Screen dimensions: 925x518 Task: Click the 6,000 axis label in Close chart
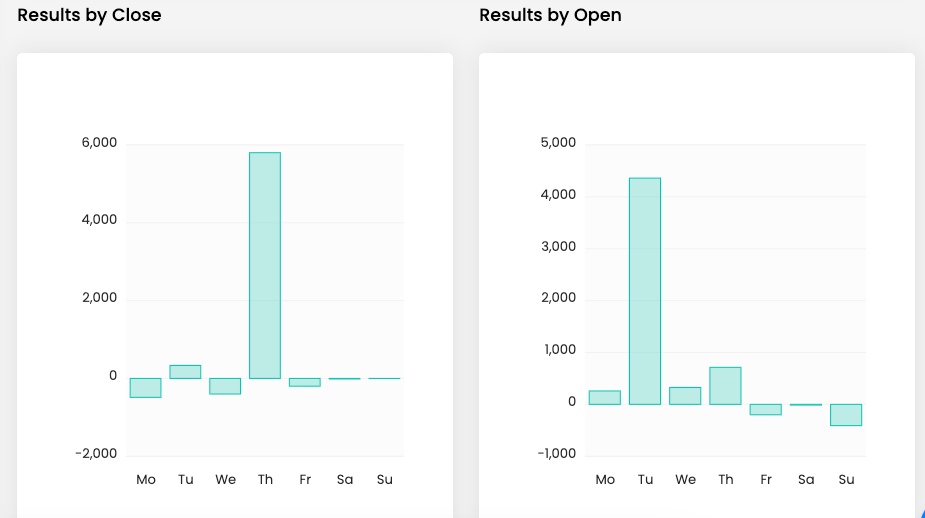[99, 143]
